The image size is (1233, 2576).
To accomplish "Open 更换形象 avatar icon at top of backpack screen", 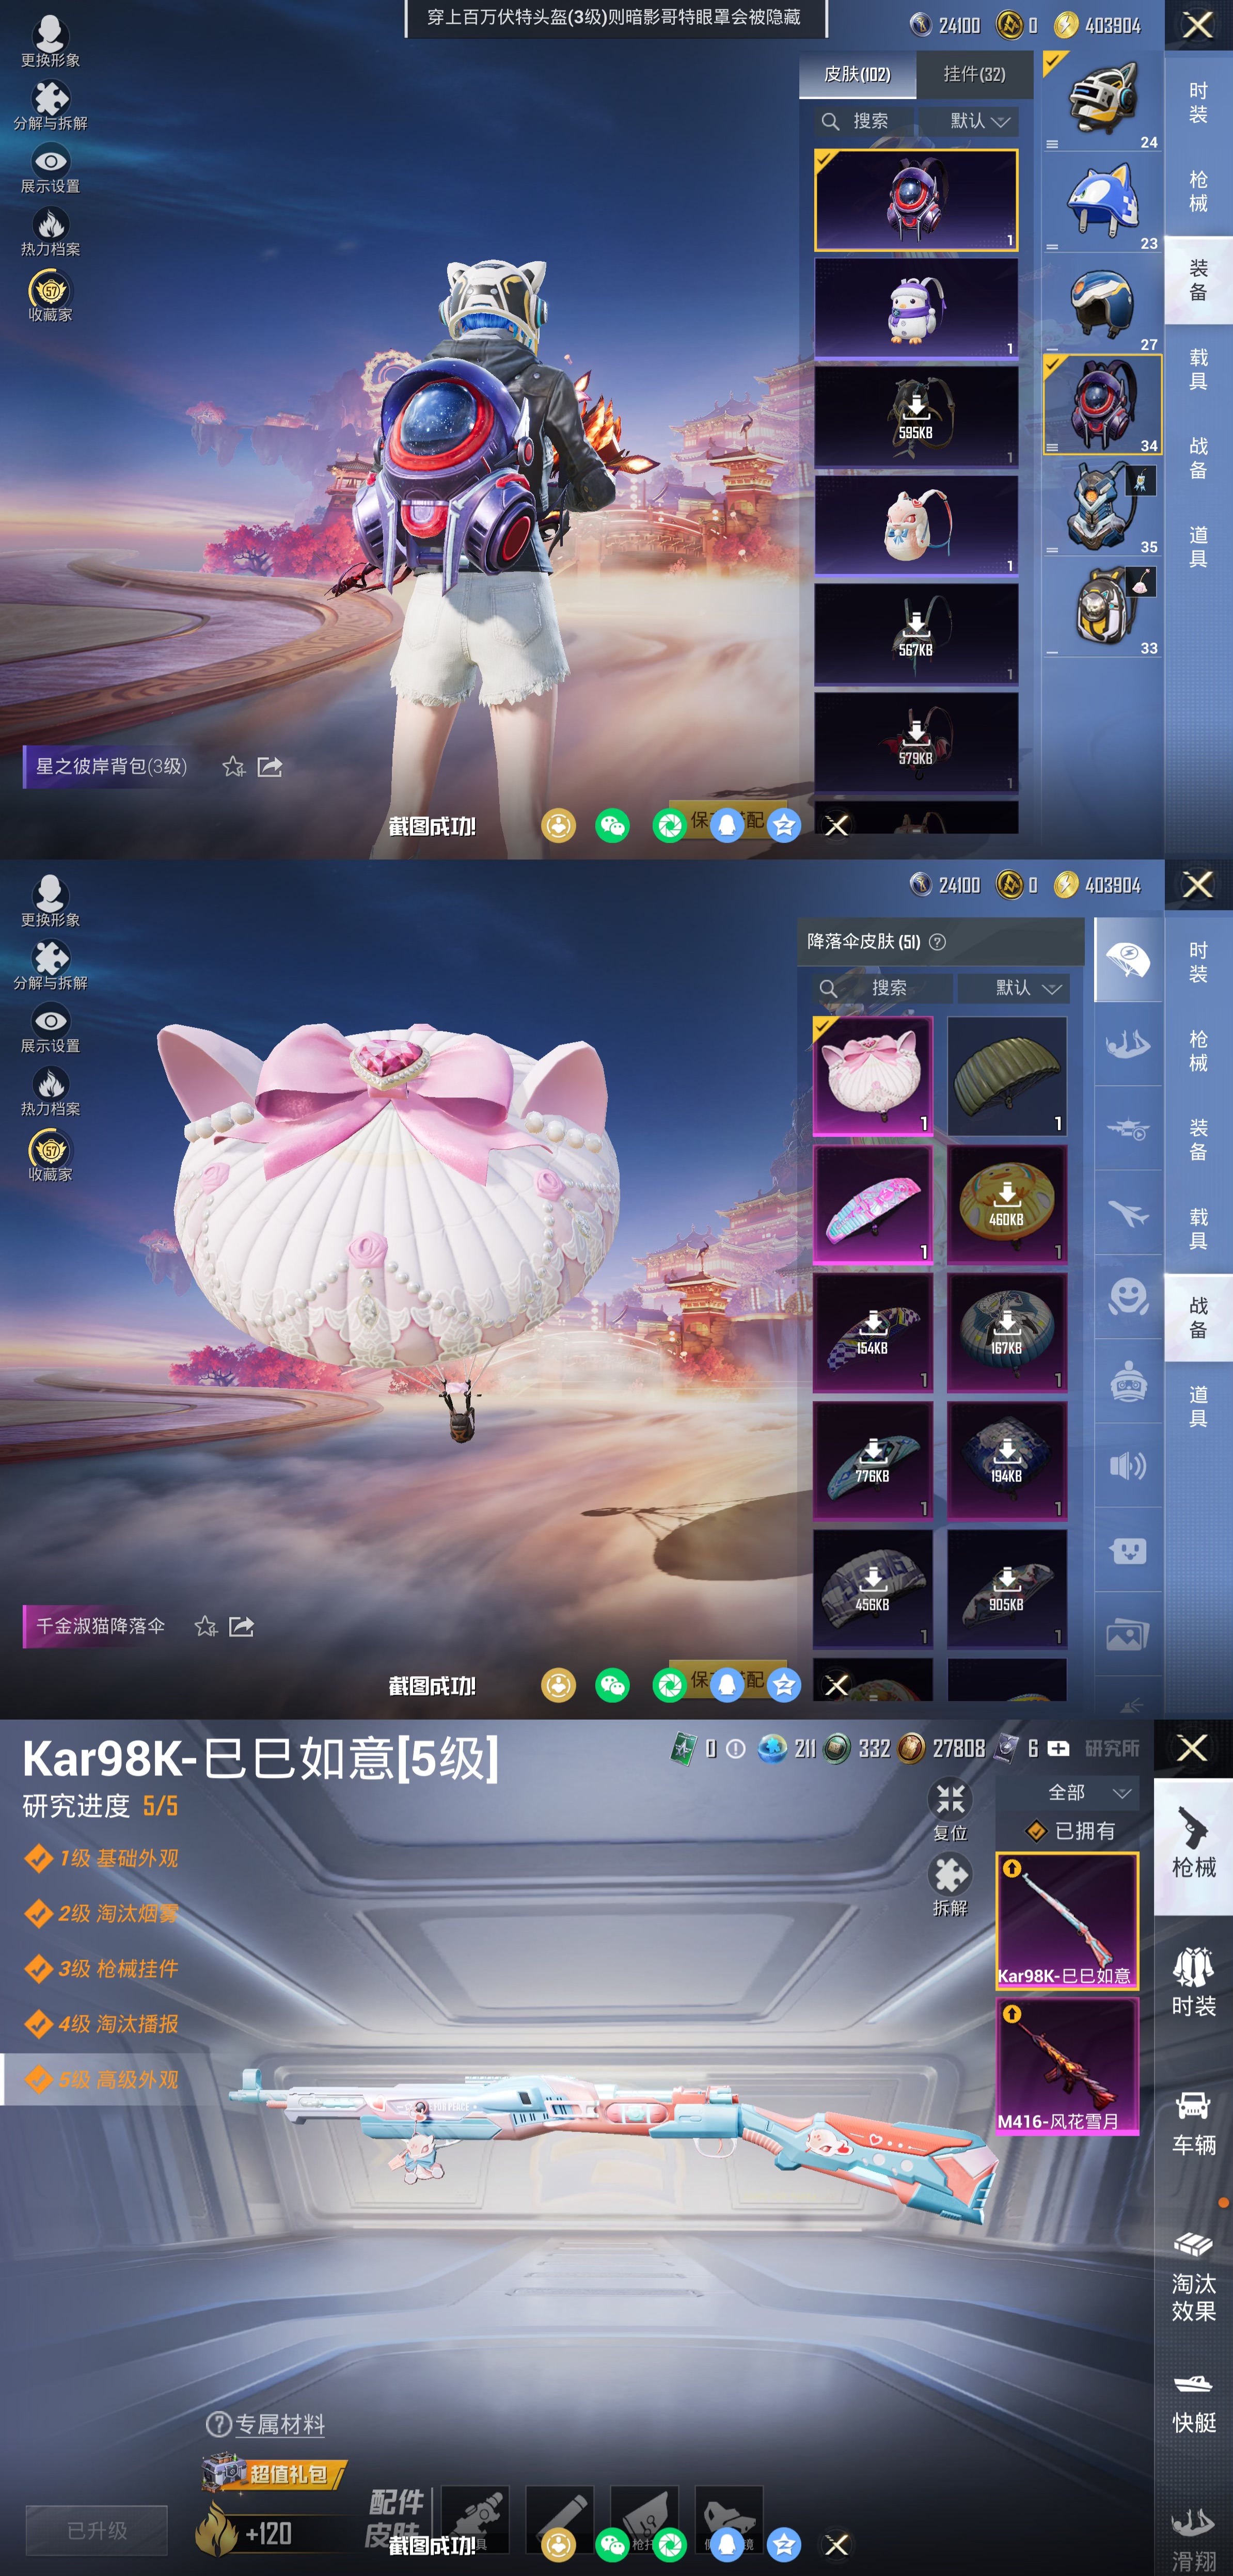I will pyautogui.click(x=50, y=35).
